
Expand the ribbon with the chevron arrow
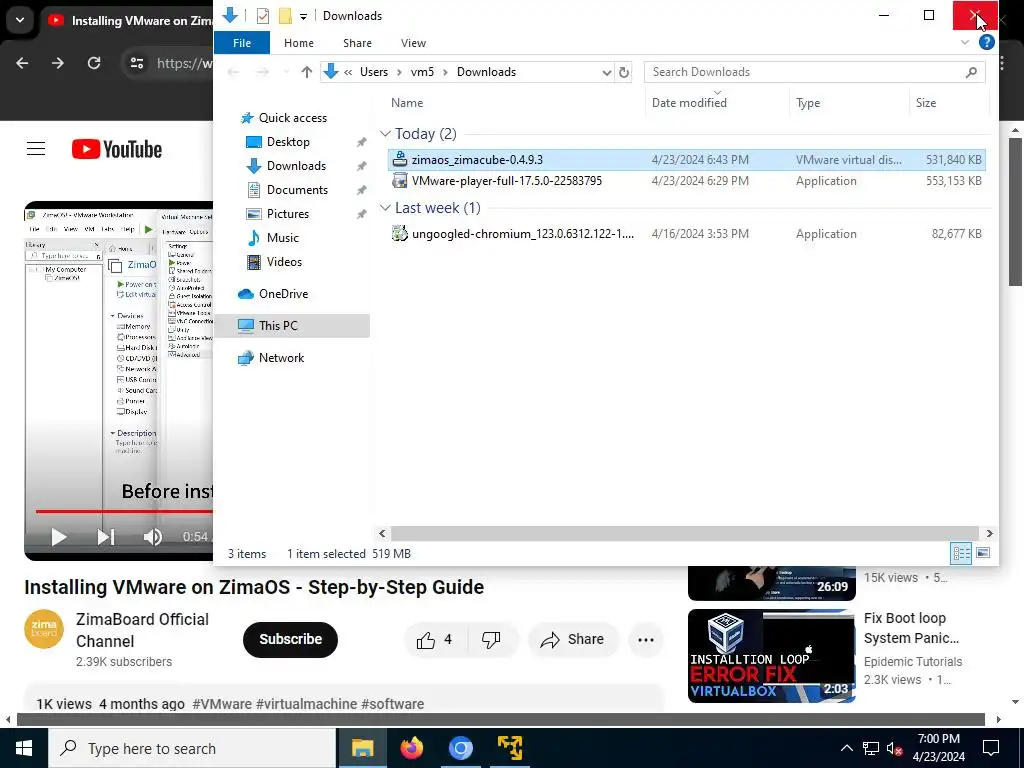pyautogui.click(x=965, y=42)
